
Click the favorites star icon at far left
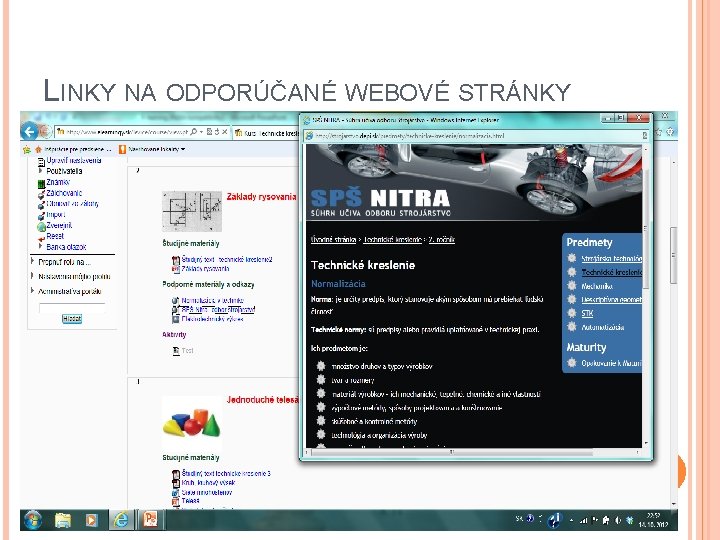point(27,149)
